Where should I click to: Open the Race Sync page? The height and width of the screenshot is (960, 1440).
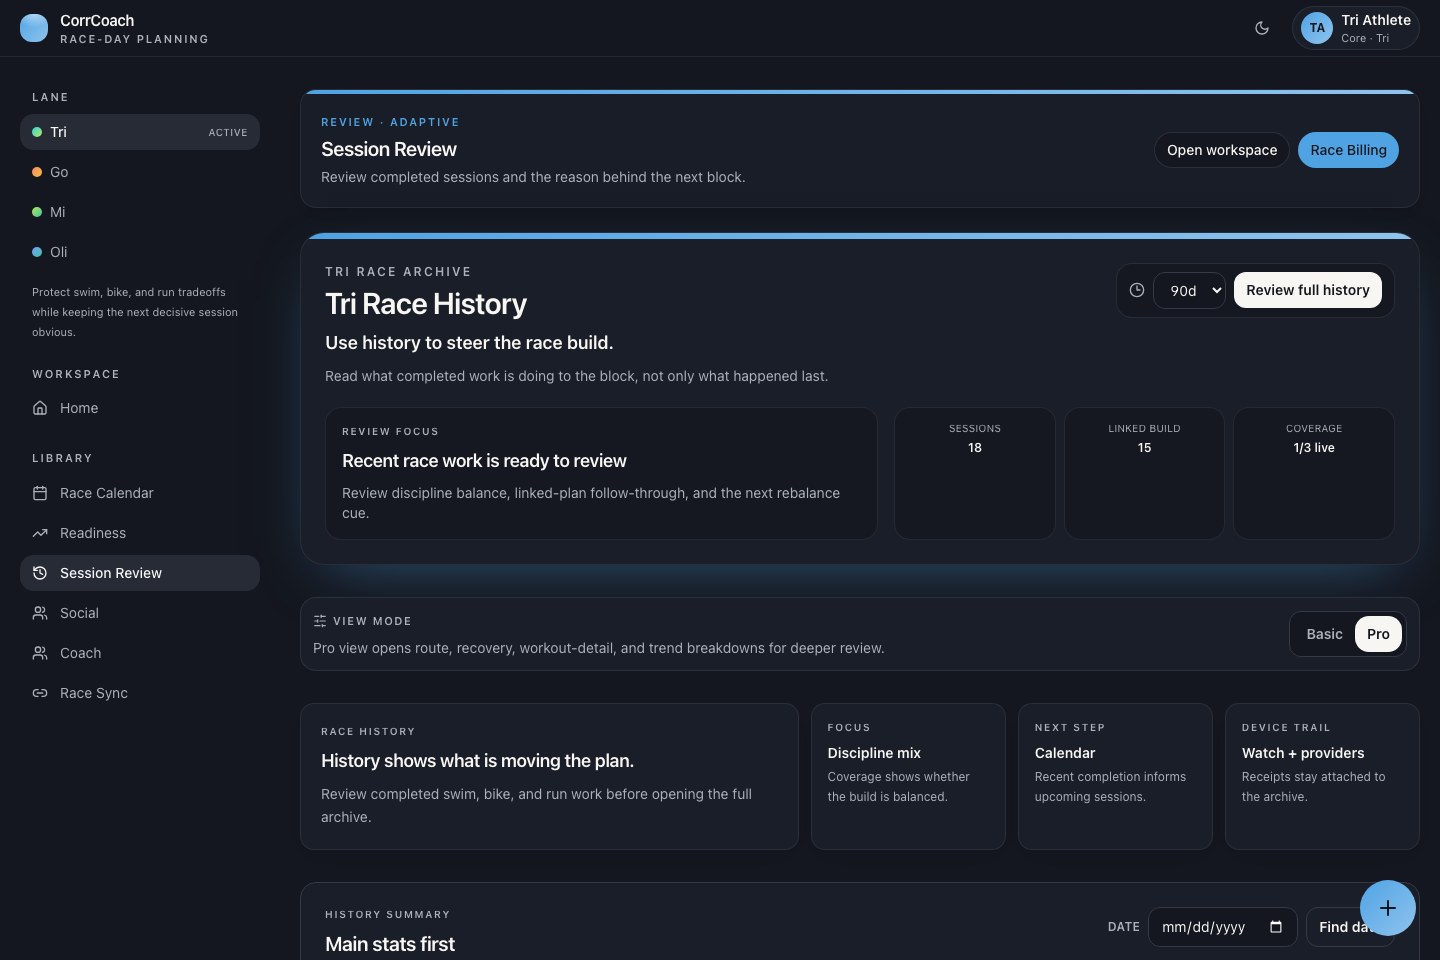click(x=140, y=693)
